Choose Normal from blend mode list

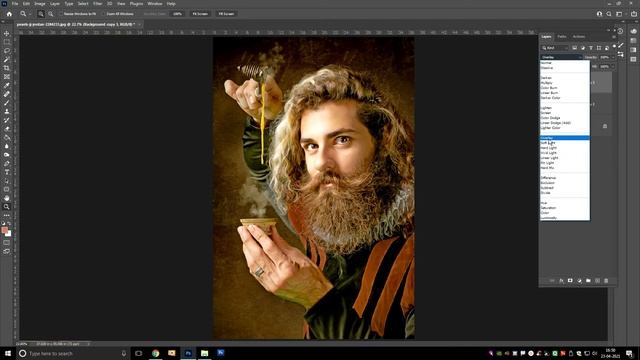tap(546, 63)
